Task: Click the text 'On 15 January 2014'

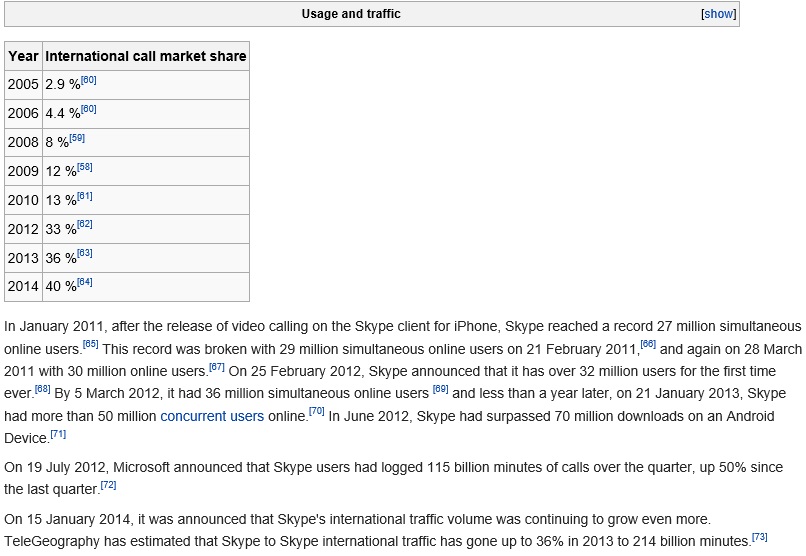Action: click(x=67, y=519)
